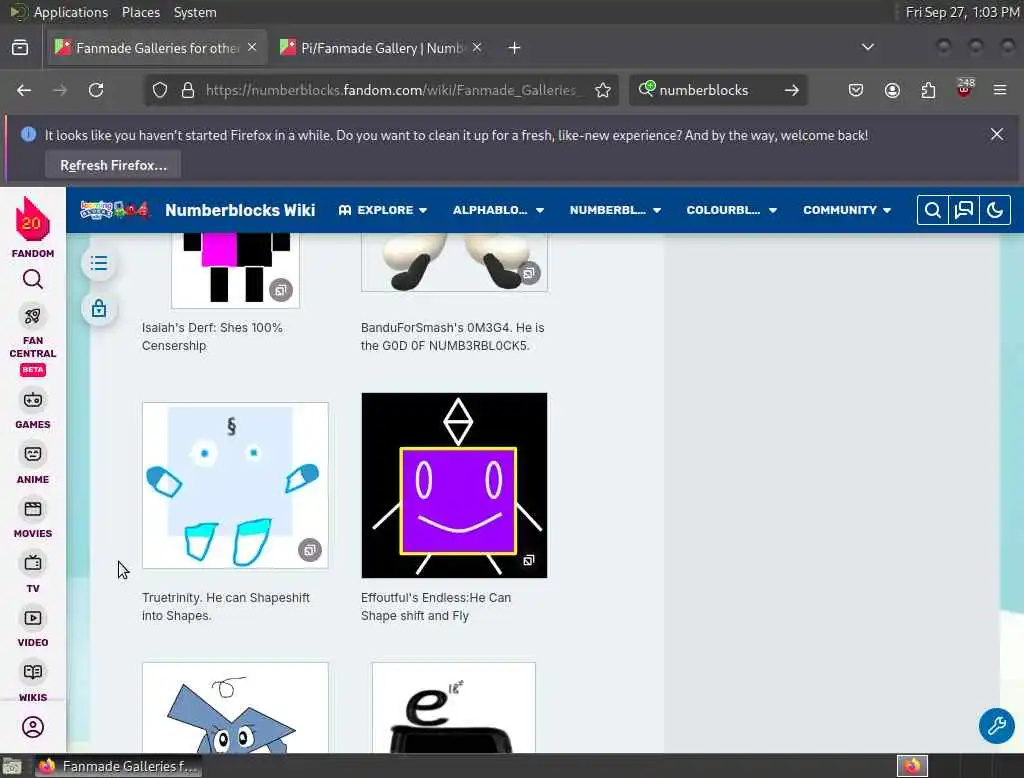Expand the EXPLORE dropdown menu

tap(383, 210)
